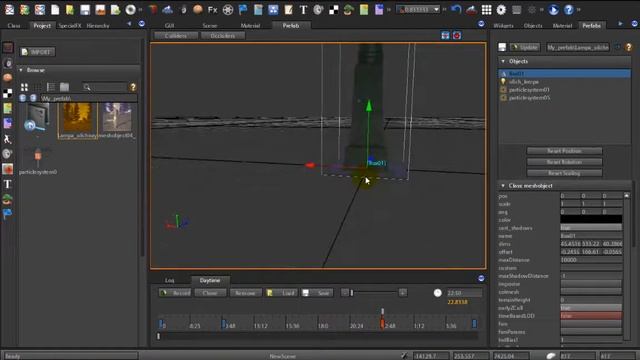Click the running figure icon in left sidebar
This screenshot has width=640, height=360.
pyautogui.click(x=7, y=139)
